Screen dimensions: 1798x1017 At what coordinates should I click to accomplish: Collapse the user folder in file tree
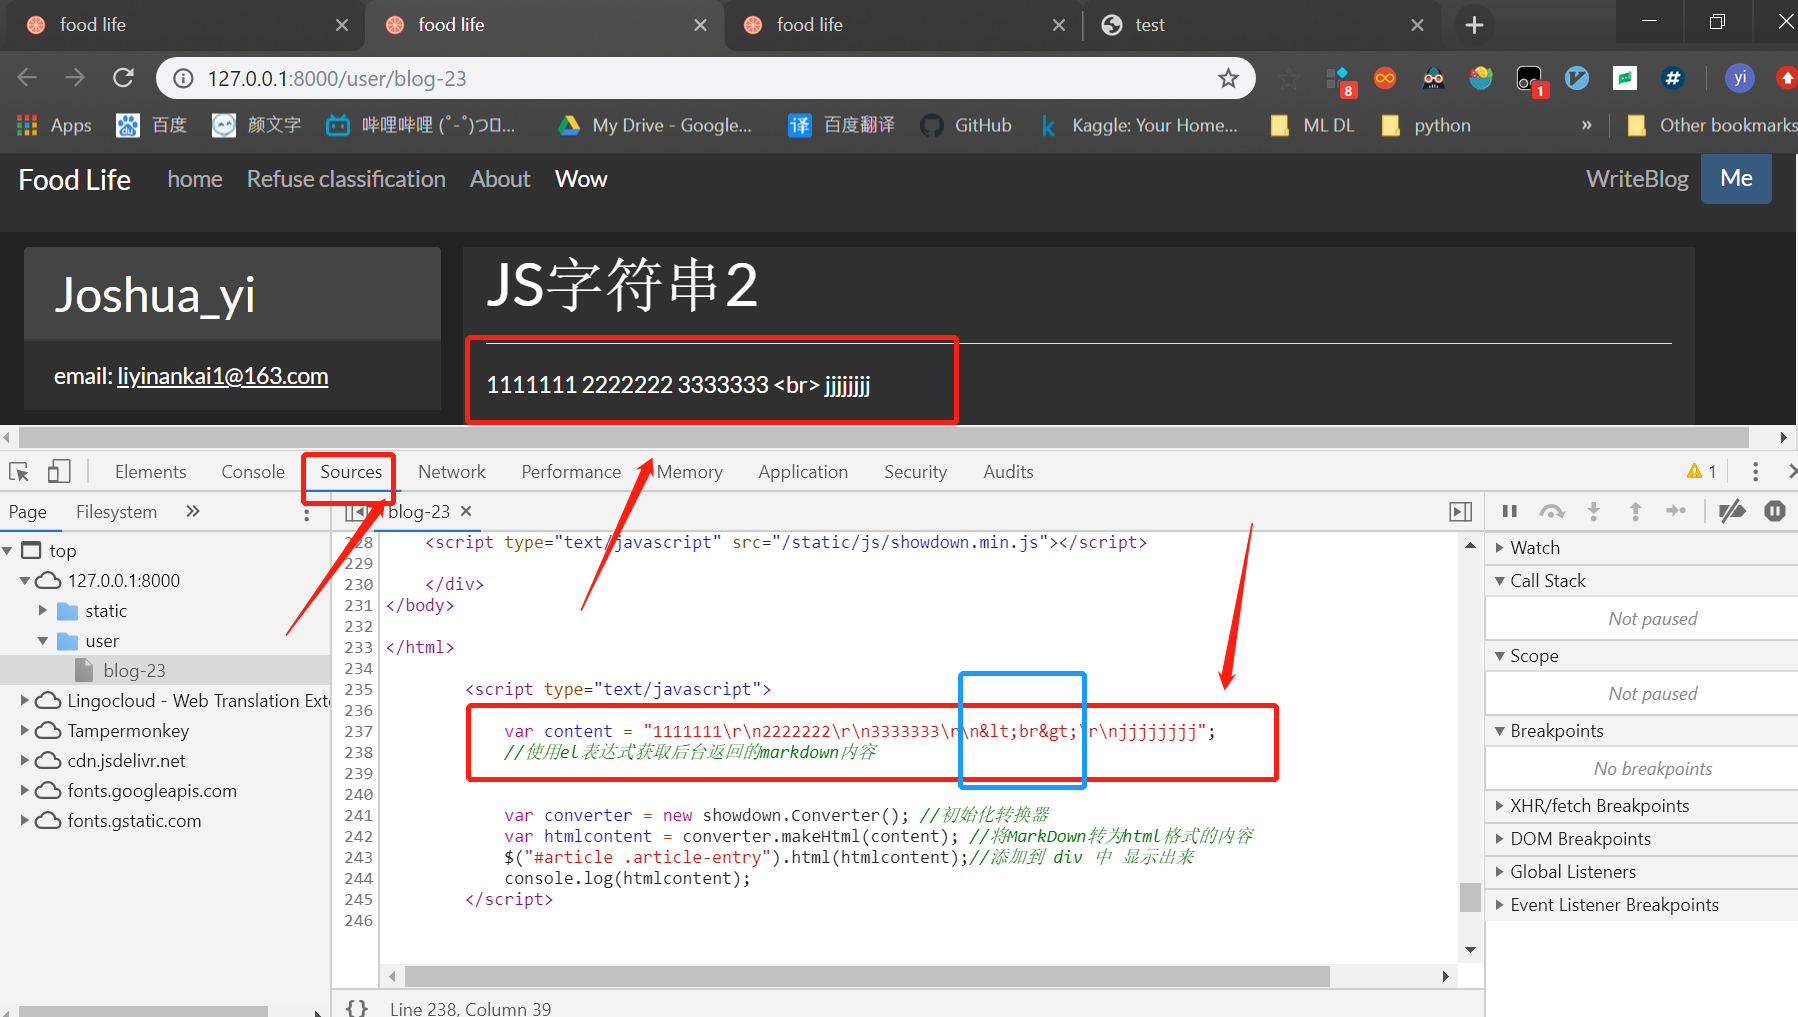pos(43,640)
